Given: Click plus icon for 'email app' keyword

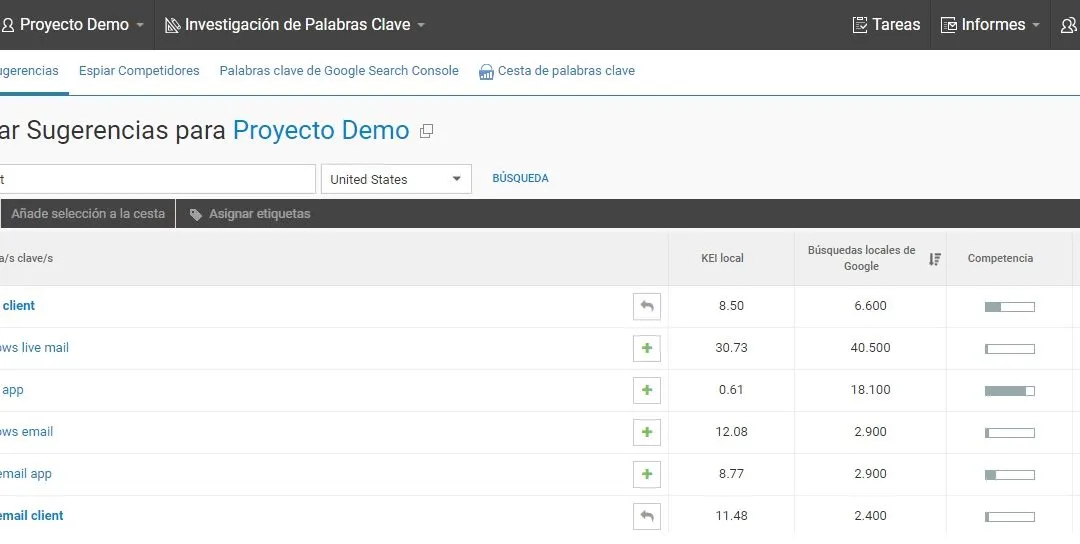Looking at the screenshot, I should 647,474.
